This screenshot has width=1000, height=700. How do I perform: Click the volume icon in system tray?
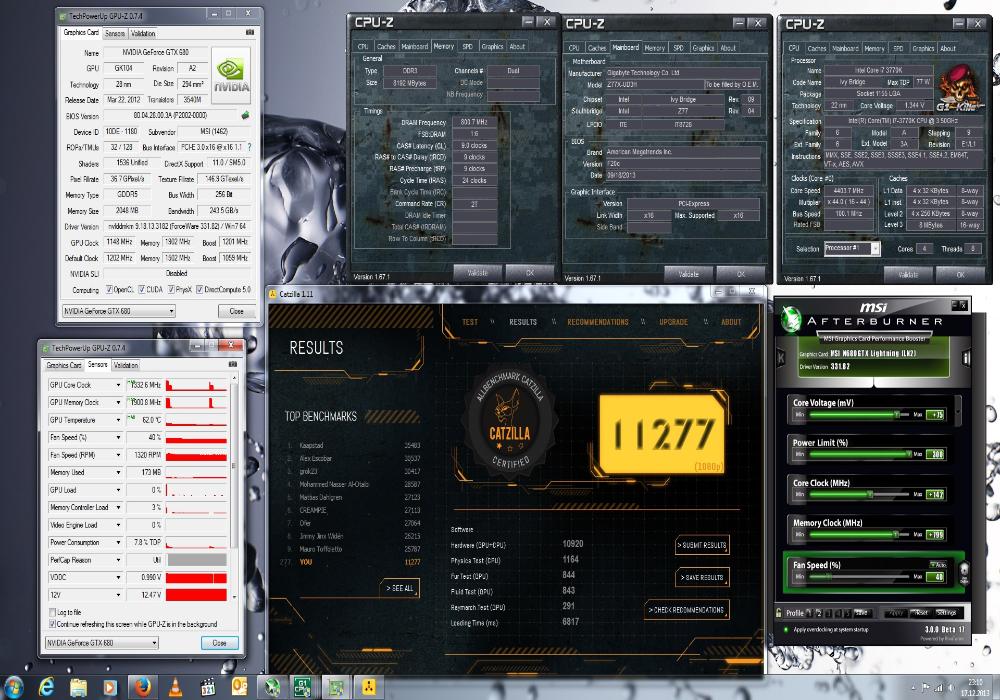[x=950, y=688]
